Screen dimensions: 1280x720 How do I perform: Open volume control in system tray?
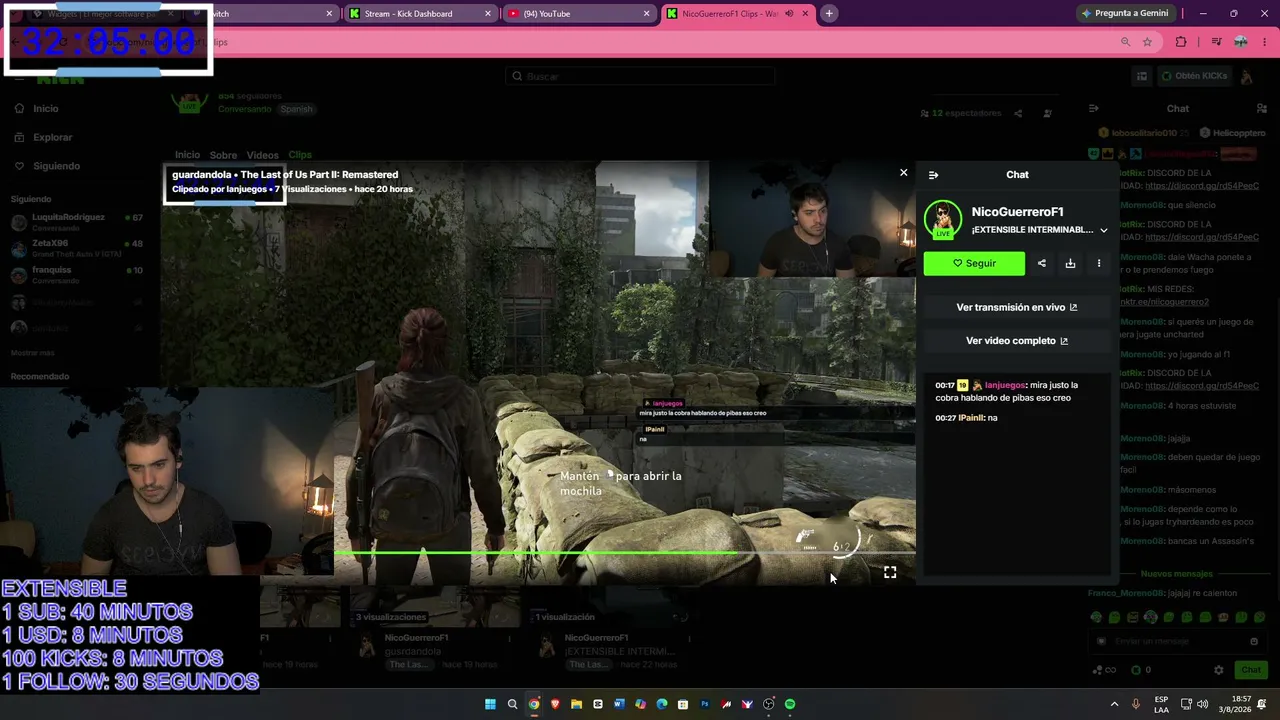pyautogui.click(x=1202, y=704)
